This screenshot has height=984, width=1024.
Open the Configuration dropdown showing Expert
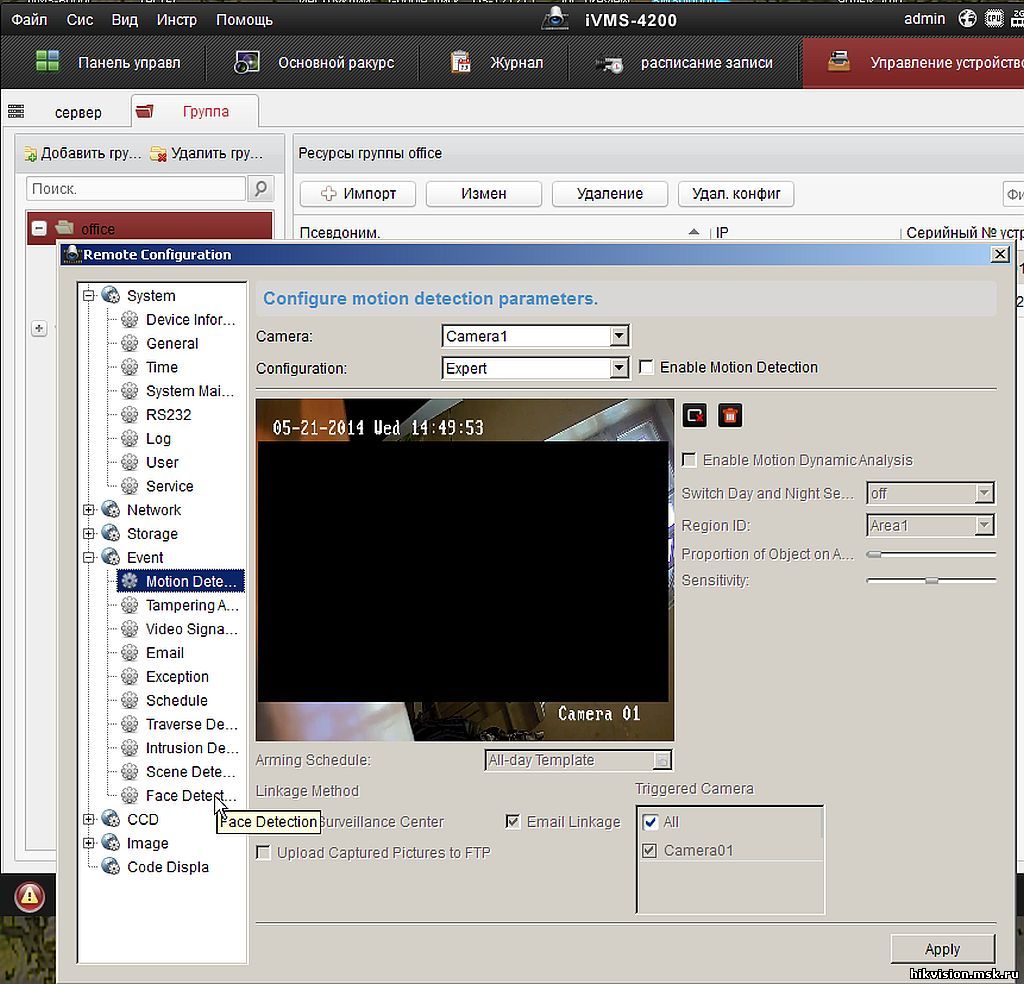click(x=535, y=368)
